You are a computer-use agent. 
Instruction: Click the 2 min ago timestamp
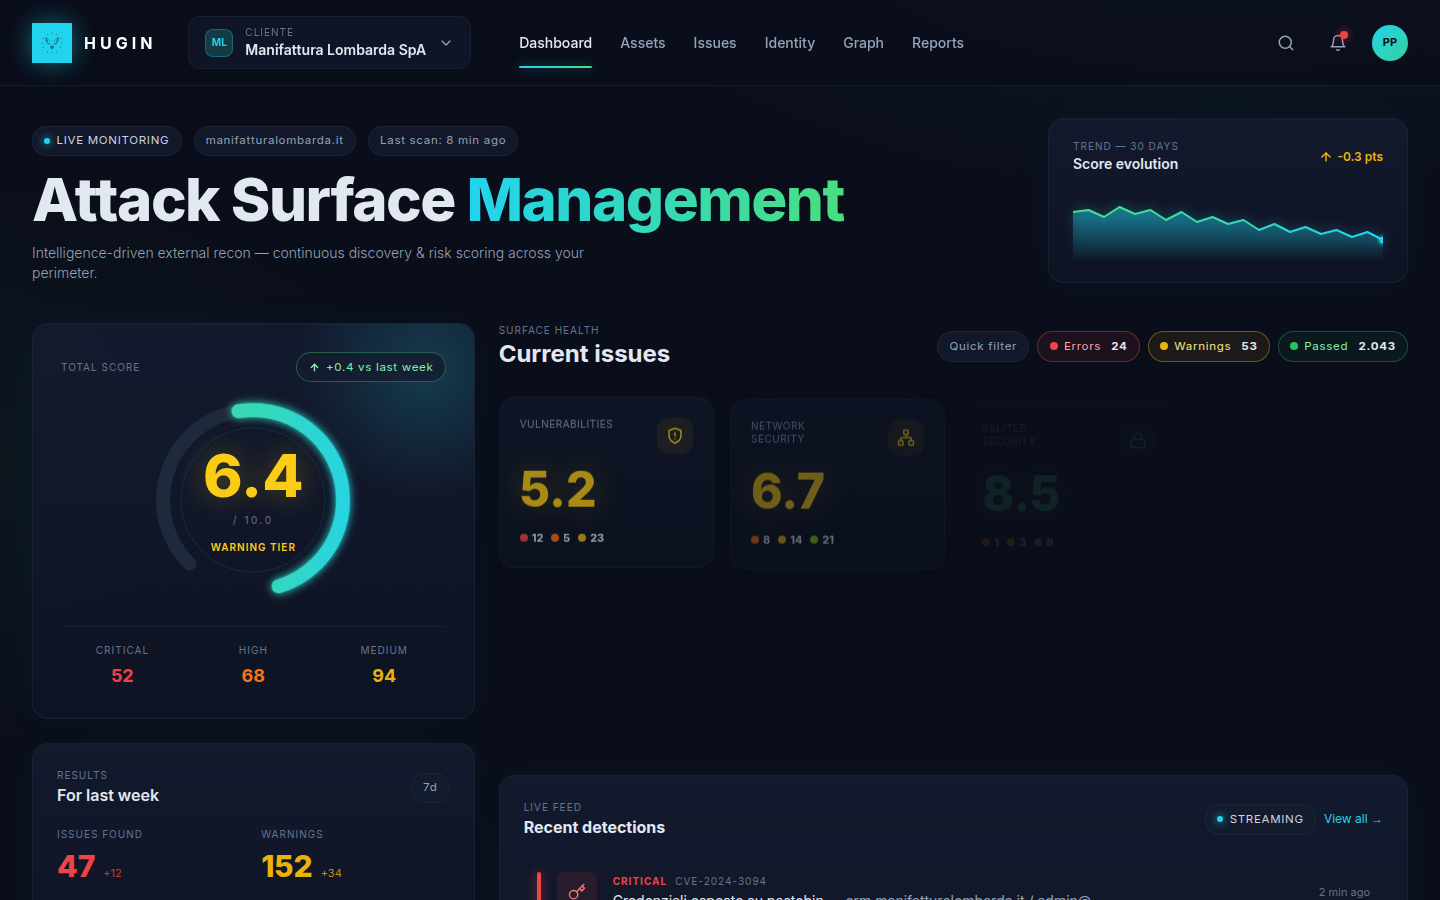[x=1344, y=892]
